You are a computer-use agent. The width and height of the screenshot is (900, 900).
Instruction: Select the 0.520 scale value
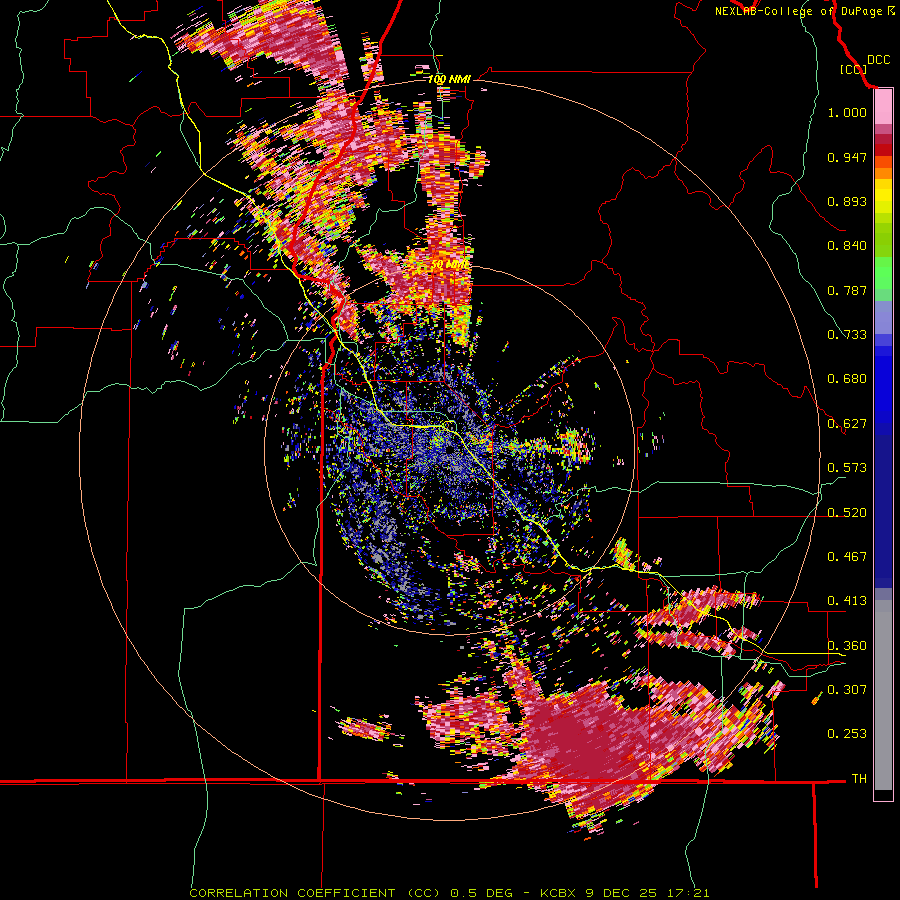(x=847, y=513)
